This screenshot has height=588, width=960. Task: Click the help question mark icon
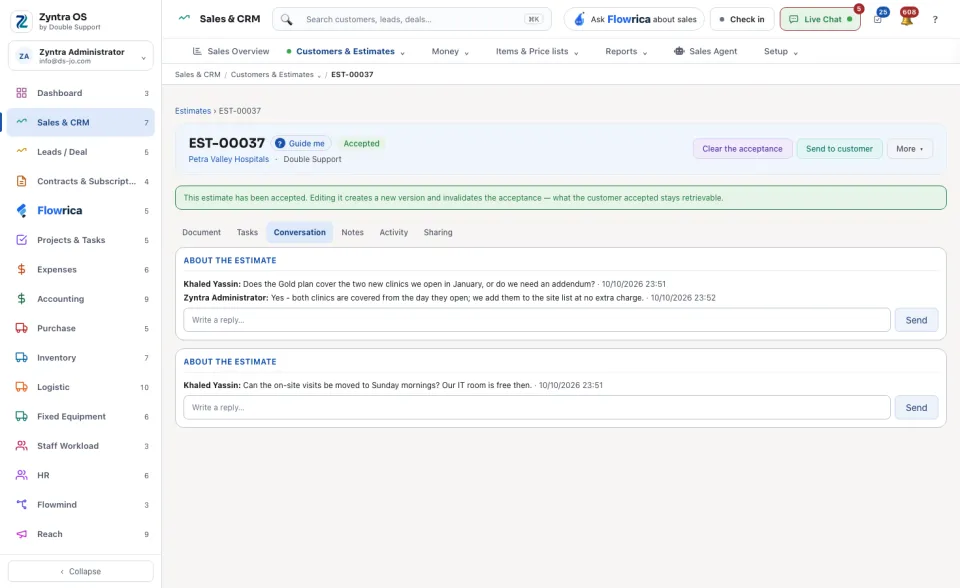coord(935,20)
